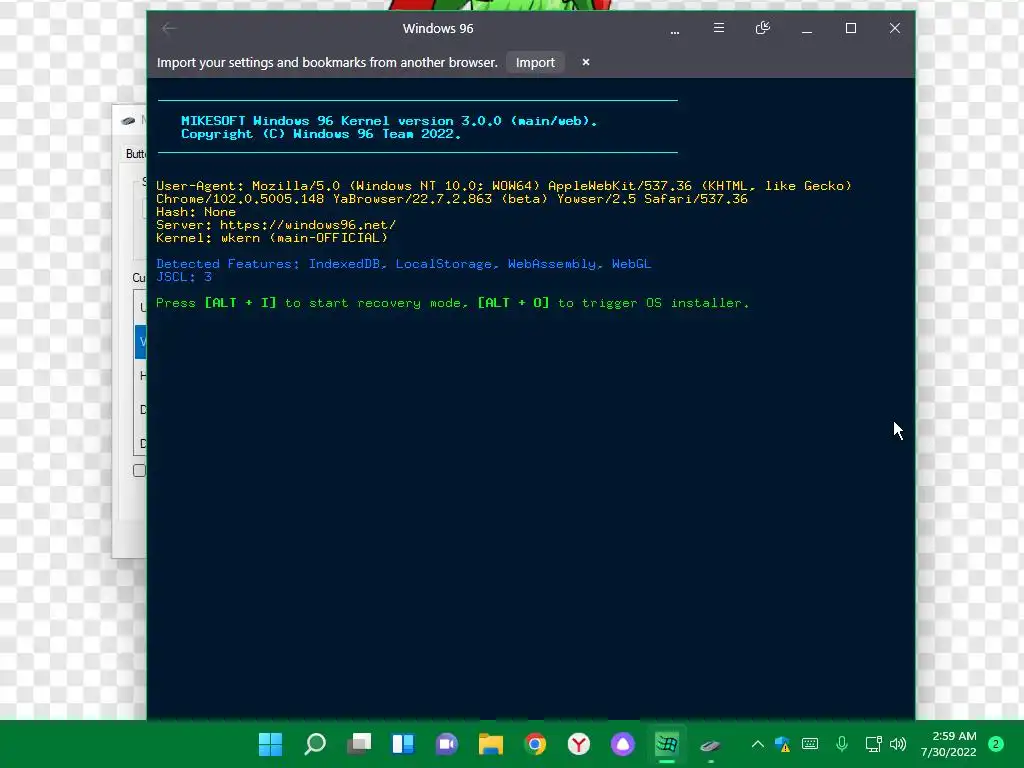
Task: Open the network tray icon
Action: (x=873, y=743)
